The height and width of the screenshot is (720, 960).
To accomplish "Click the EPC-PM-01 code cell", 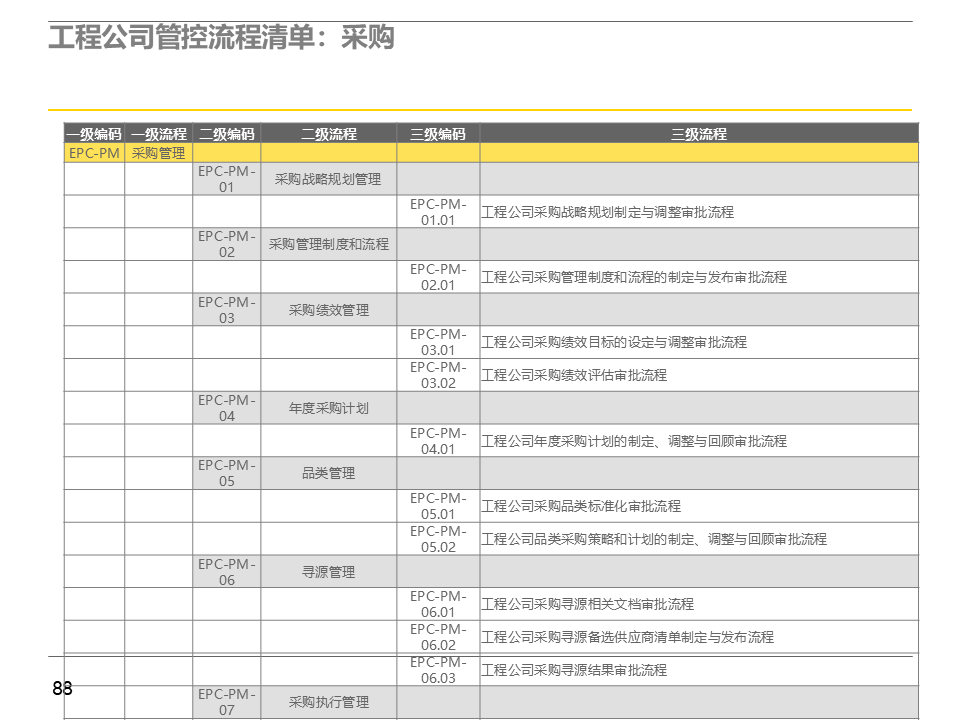I will point(227,179).
